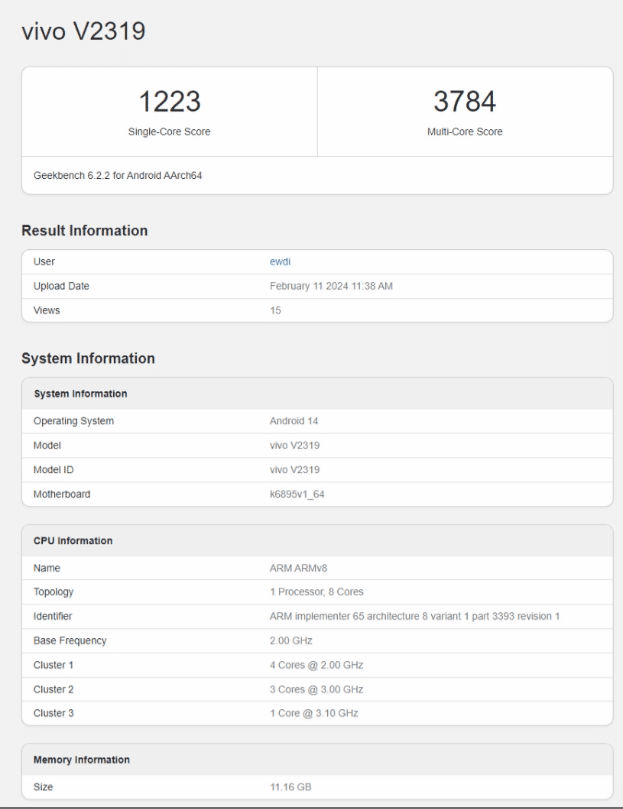Click the vivo V2319 page title

[x=84, y=32]
